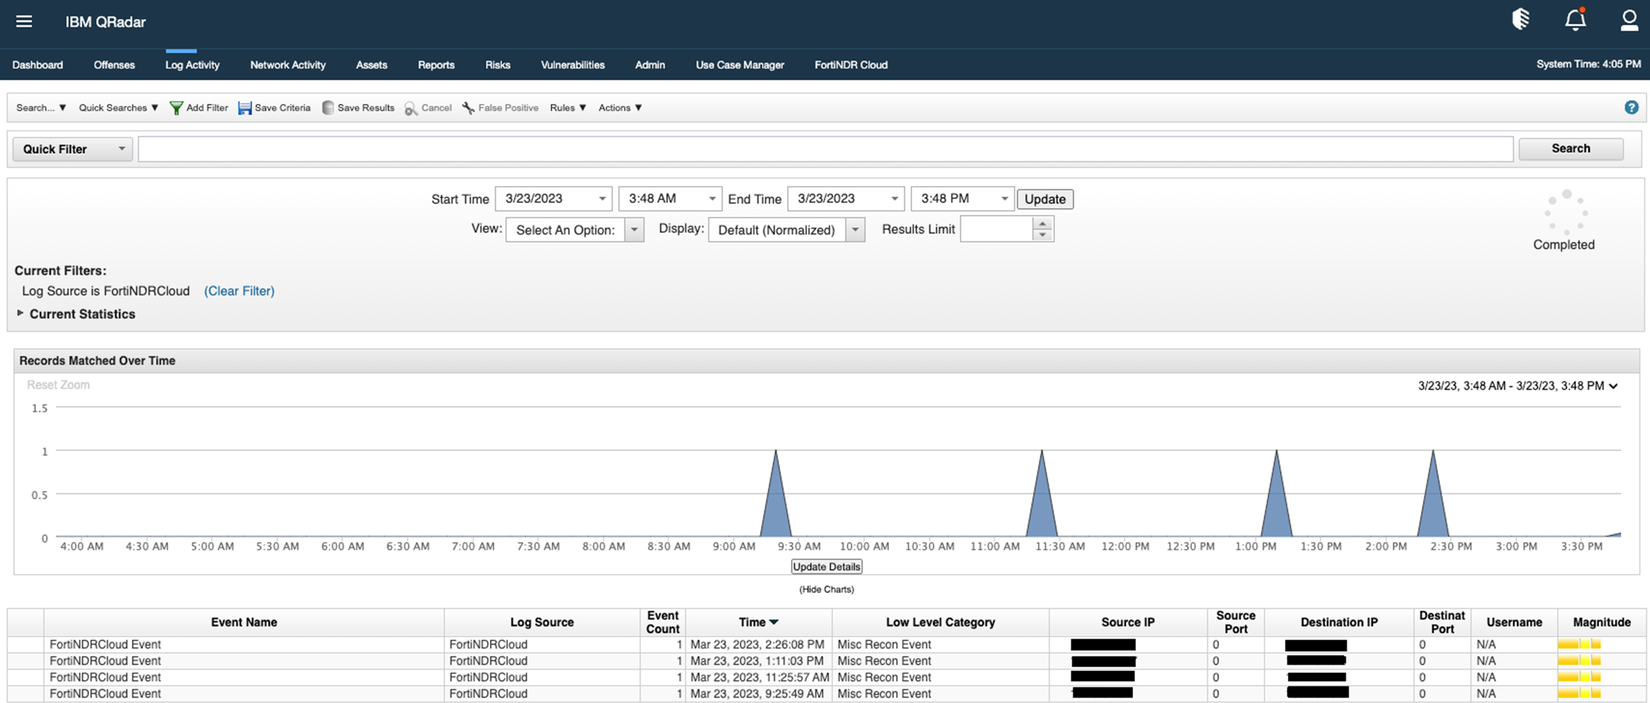This screenshot has height=703, width=1650.
Task: Click the Clear Filter link
Action: point(239,291)
